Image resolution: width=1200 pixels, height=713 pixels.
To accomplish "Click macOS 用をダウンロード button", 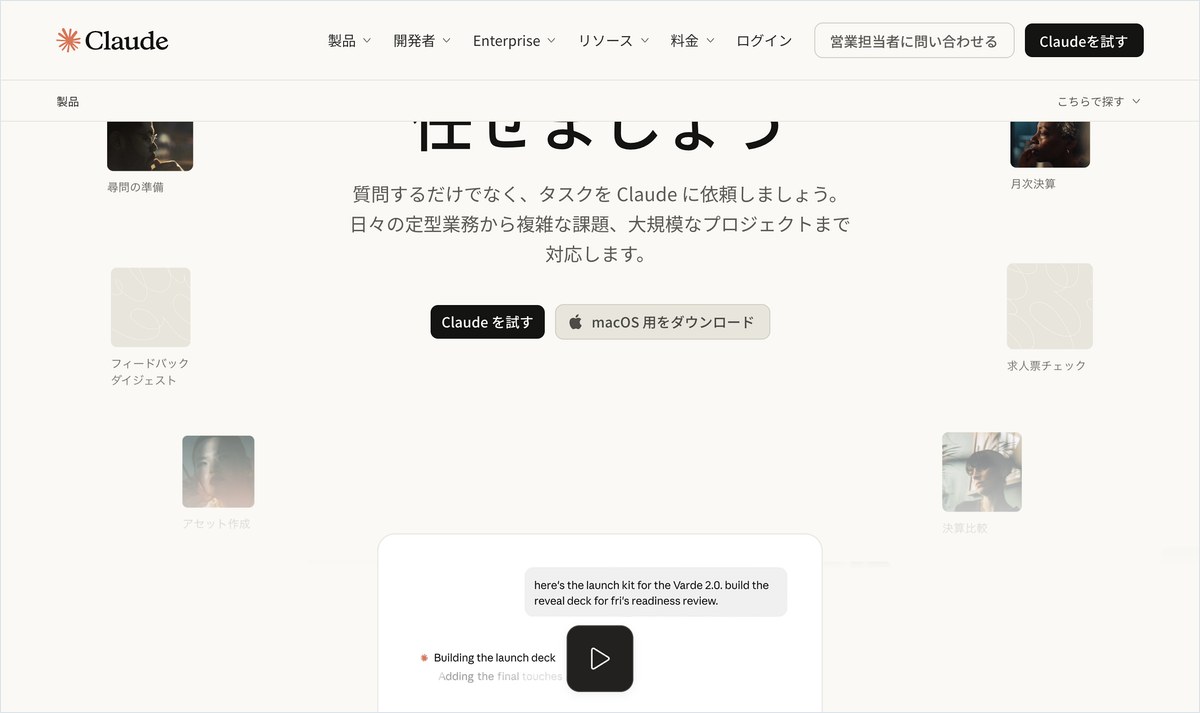I will 662,322.
